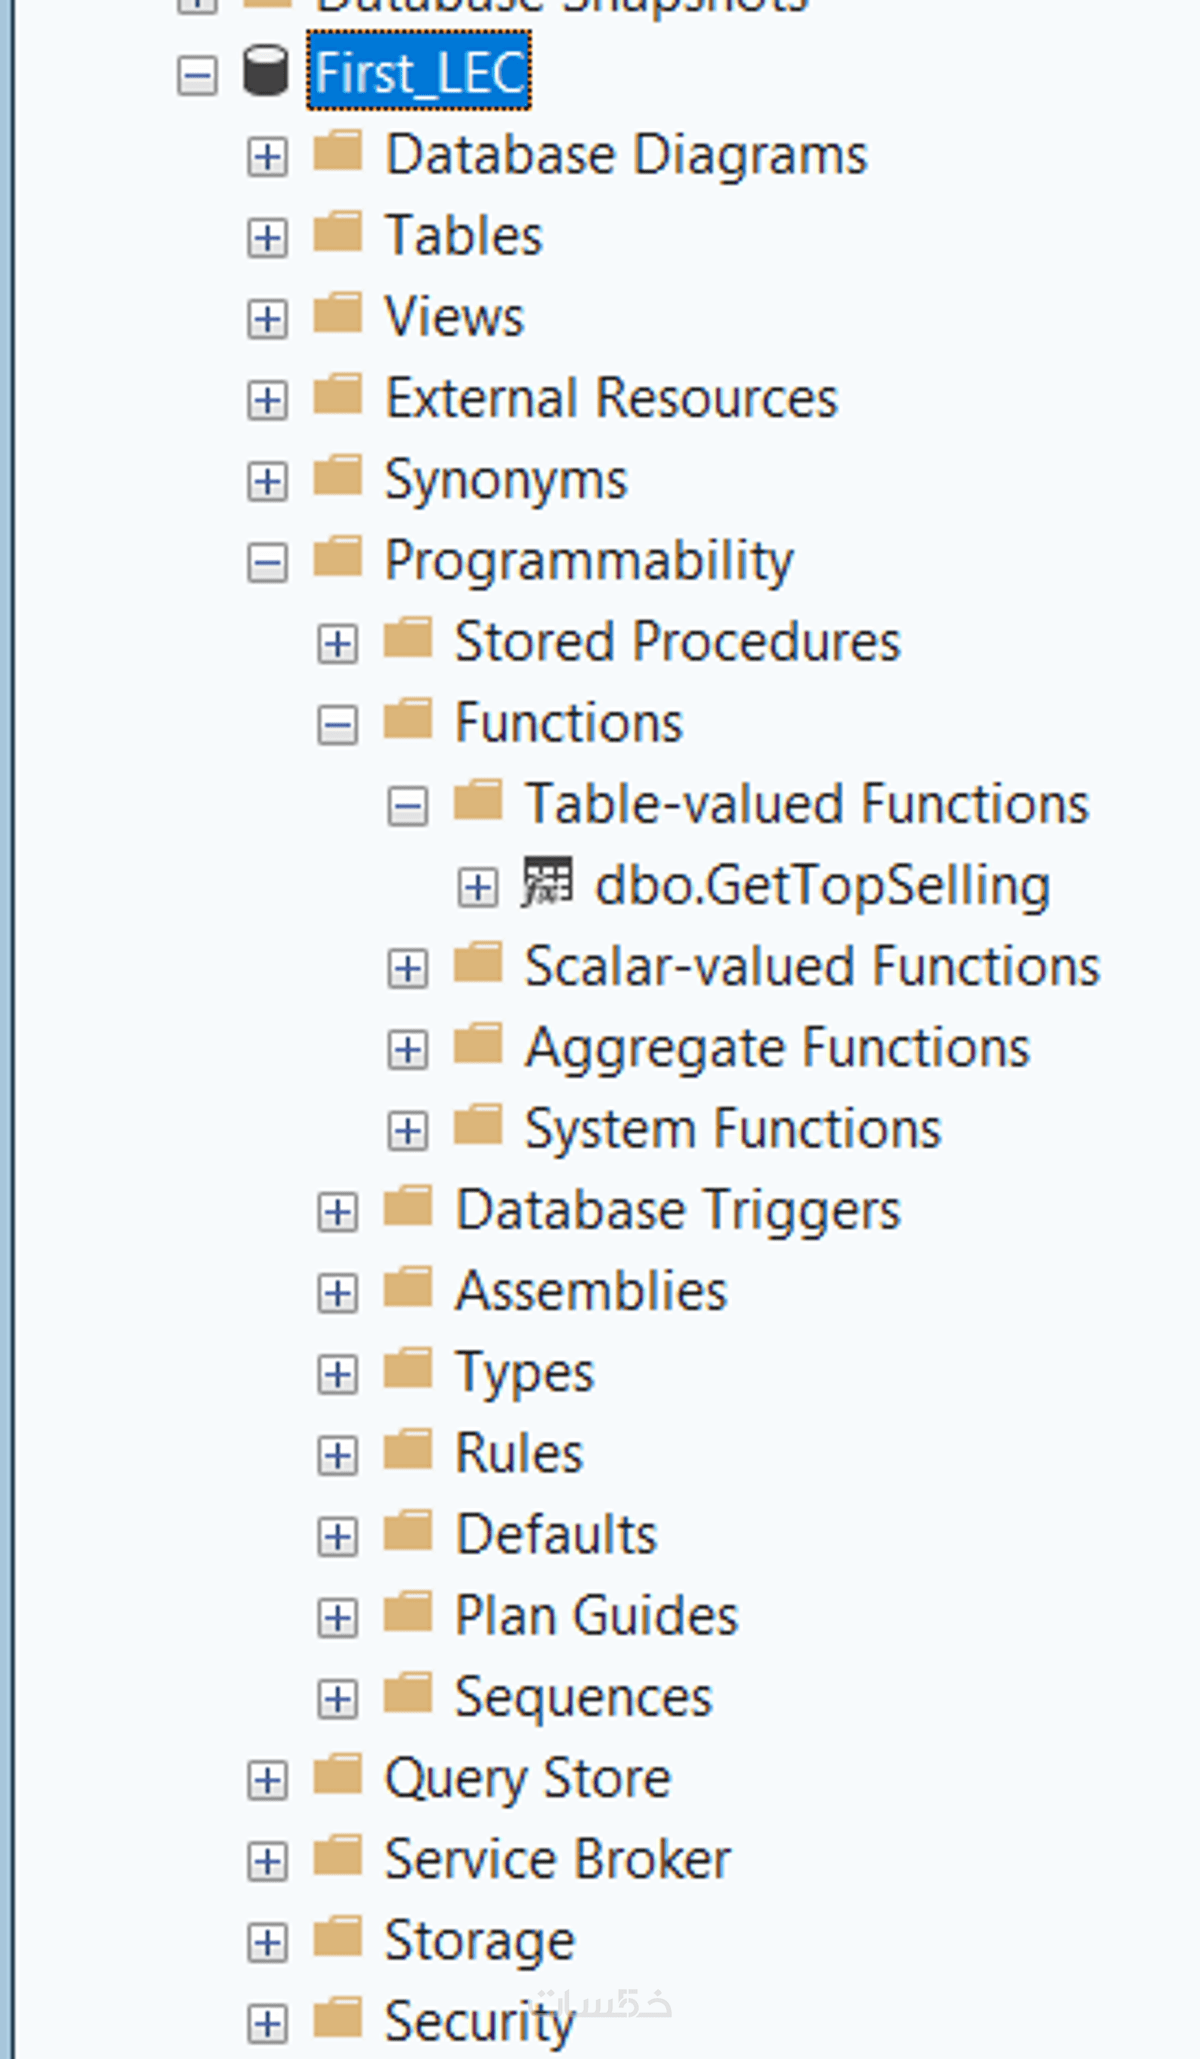1200x2059 pixels.
Task: Select the Database Diagrams tree item
Action: click(x=626, y=156)
